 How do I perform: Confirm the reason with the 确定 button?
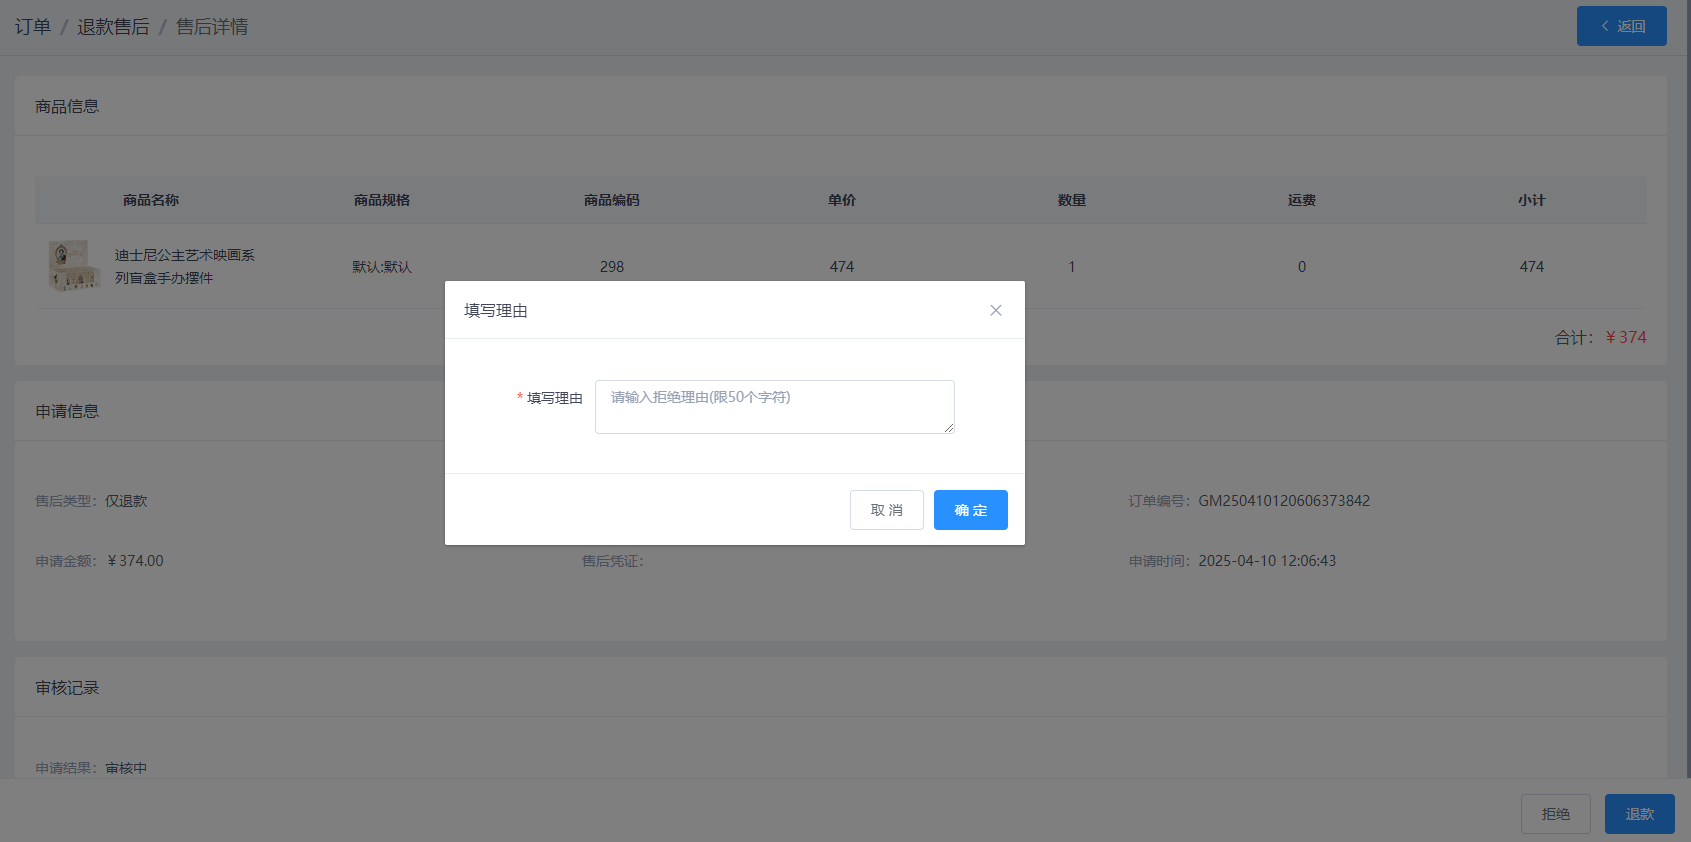970,510
